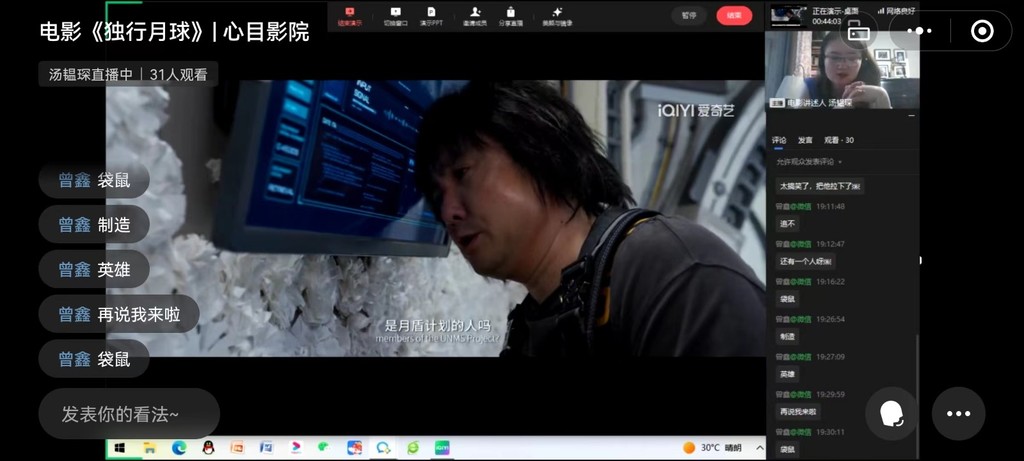Open the 演示PPT presentation option
1024x461 pixels.
coord(431,16)
